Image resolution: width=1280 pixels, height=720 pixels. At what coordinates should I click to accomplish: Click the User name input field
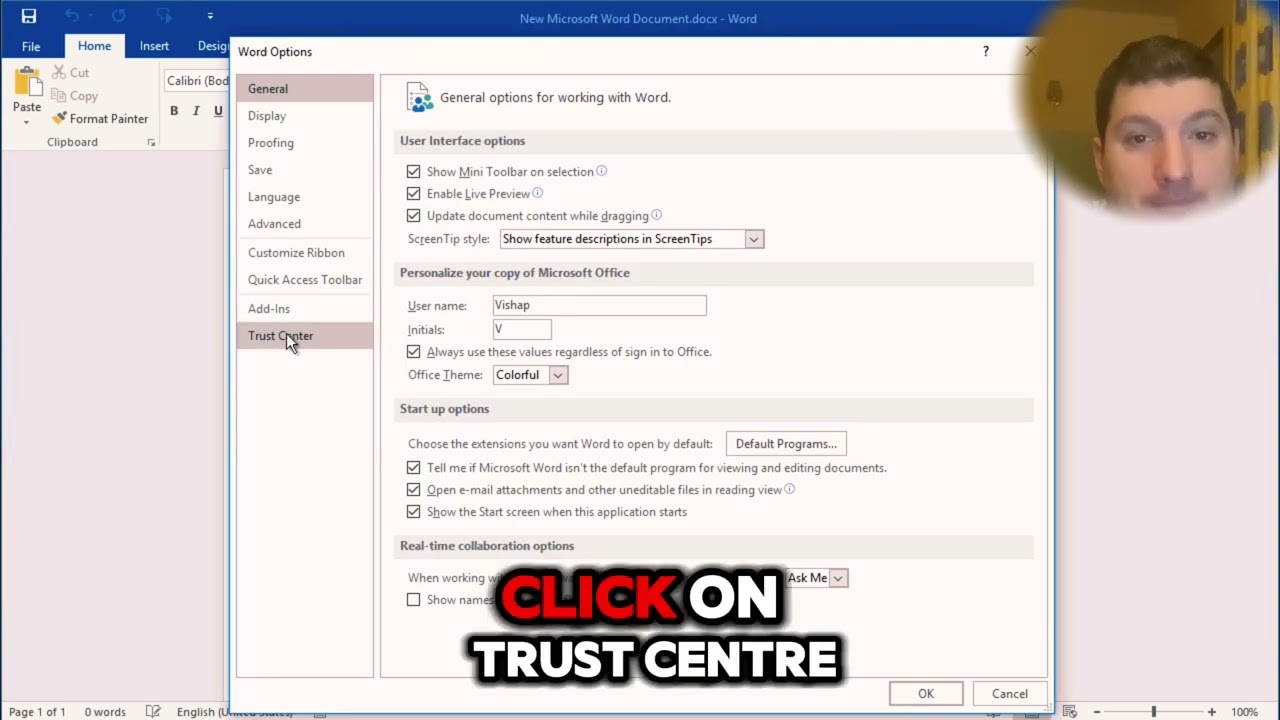pyautogui.click(x=599, y=306)
